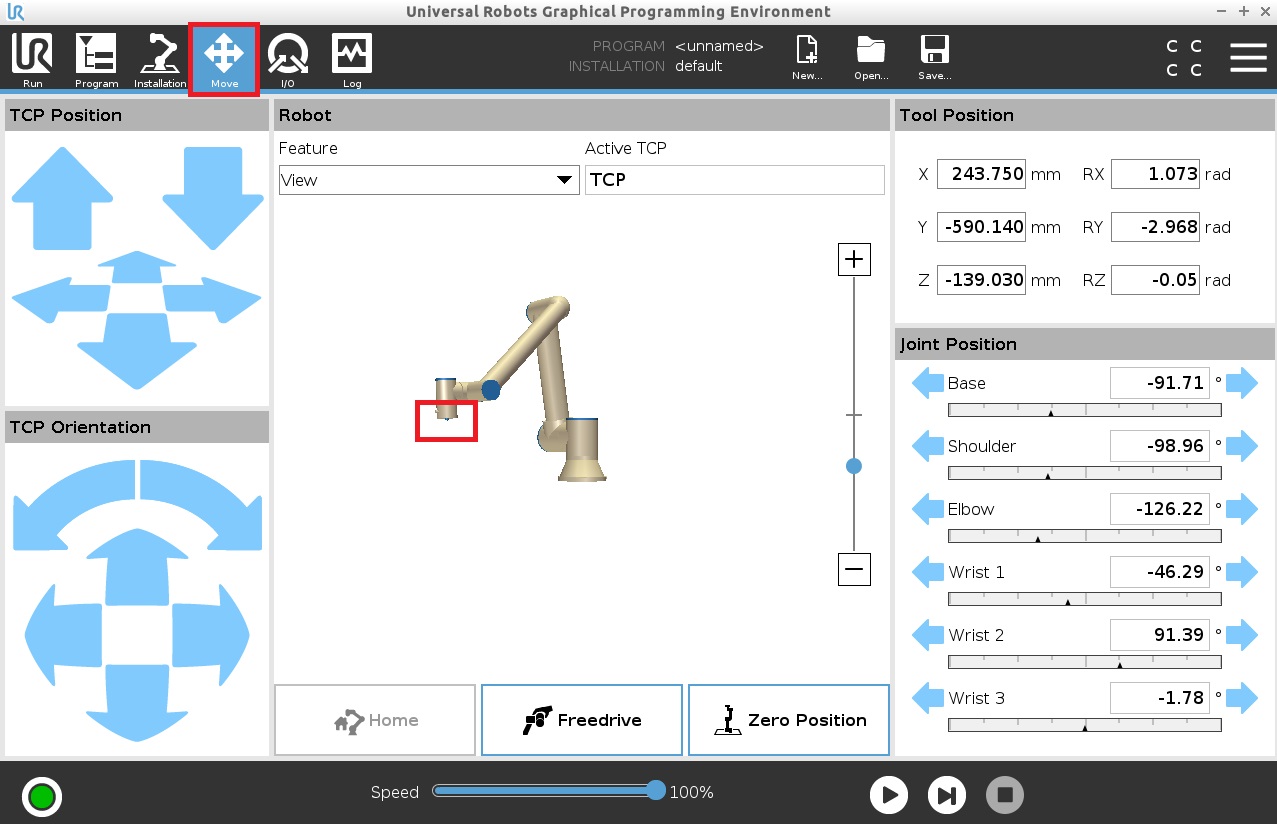The image size is (1277, 824).
Task: Click the Open folder icon
Action: coord(871,58)
